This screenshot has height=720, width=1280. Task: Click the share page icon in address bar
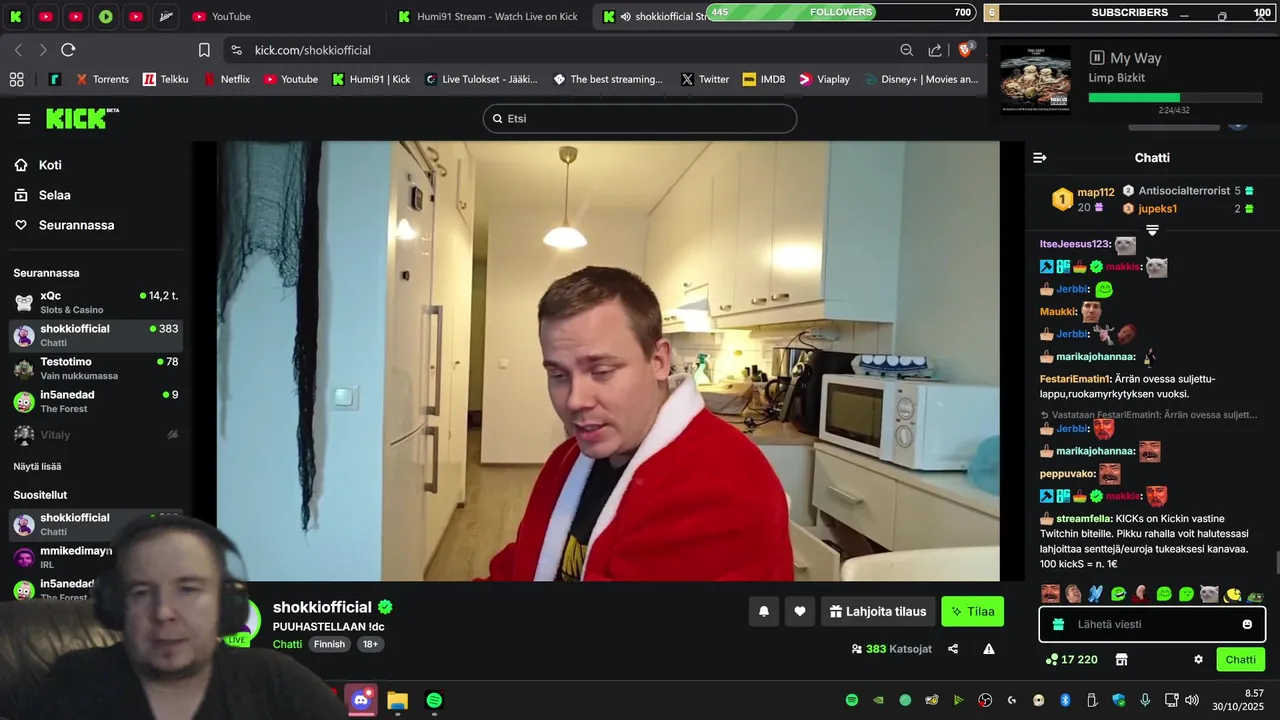[935, 50]
